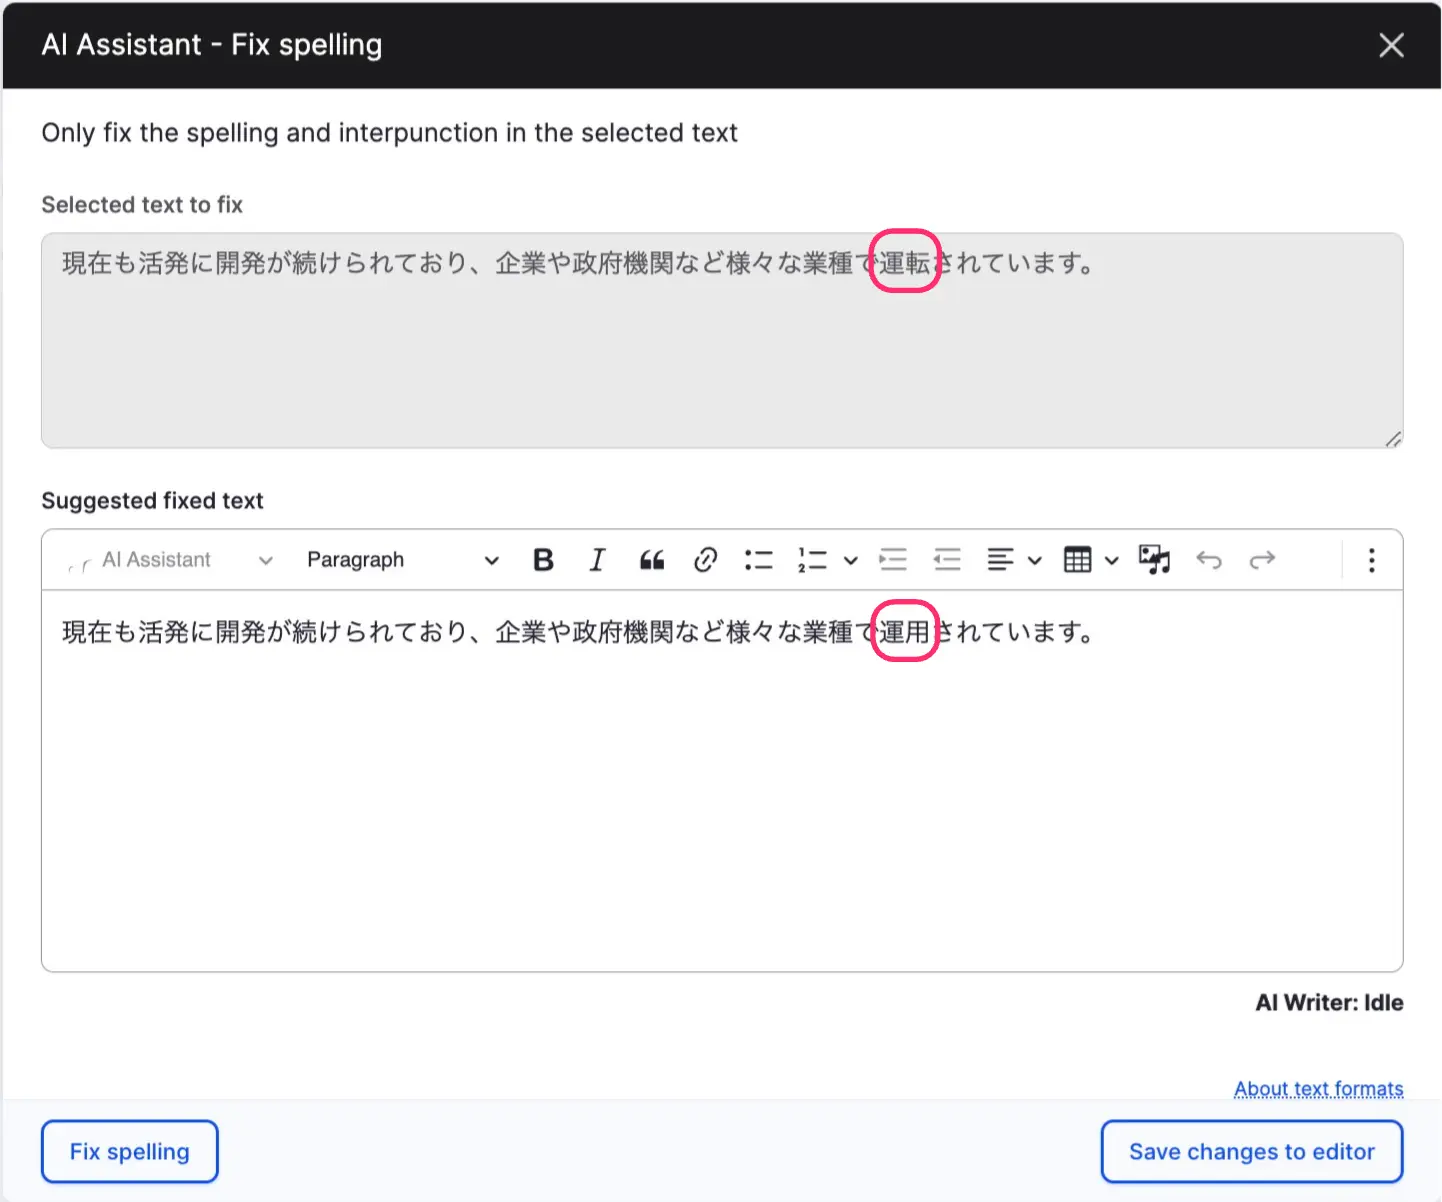
Task: Open the insert media icon
Action: point(1154,560)
